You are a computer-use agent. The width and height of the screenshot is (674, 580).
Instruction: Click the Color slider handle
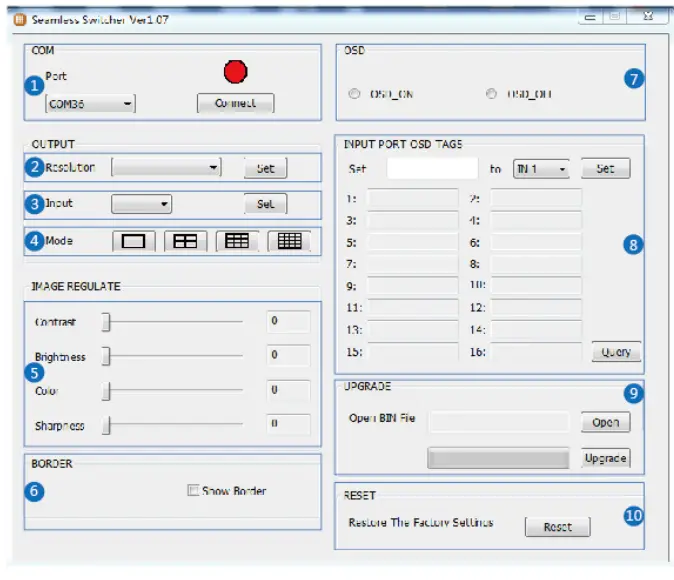point(106,391)
